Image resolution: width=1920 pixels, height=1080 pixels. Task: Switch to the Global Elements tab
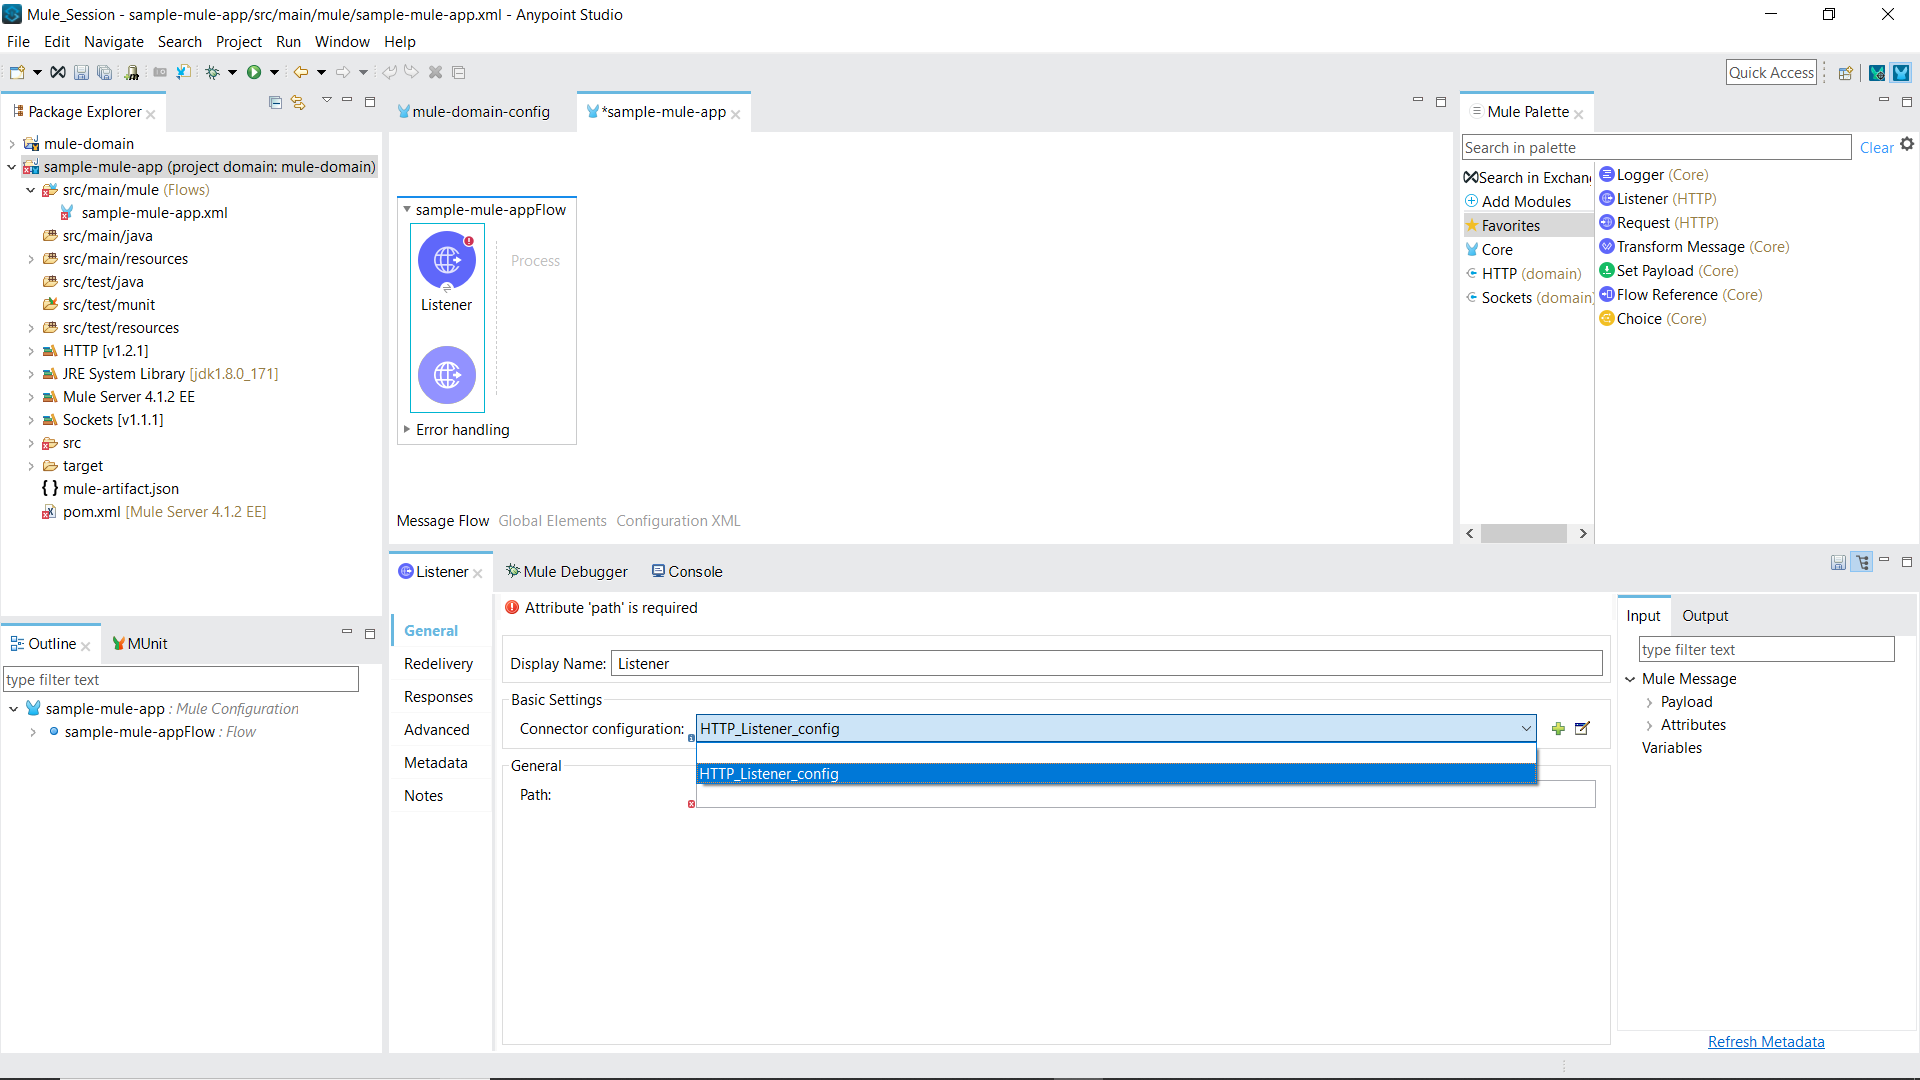553,521
